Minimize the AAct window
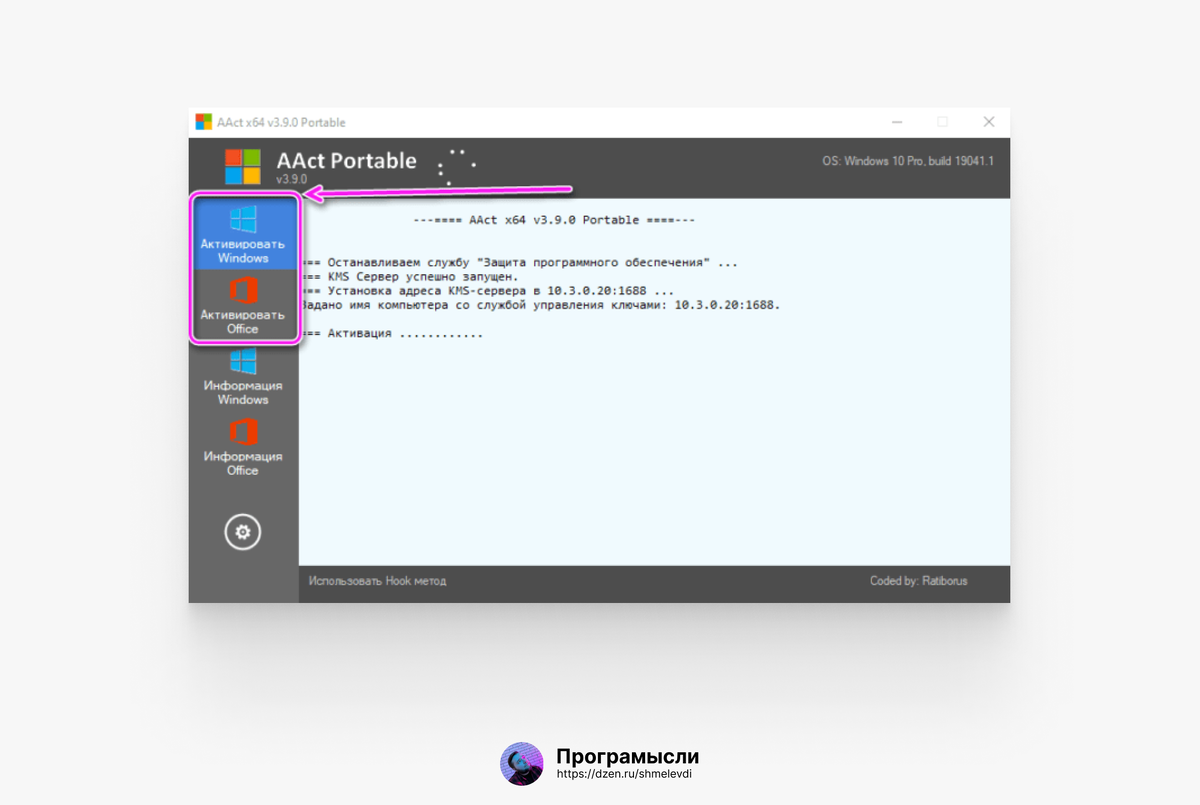Image resolution: width=1200 pixels, height=805 pixels. 895,122
